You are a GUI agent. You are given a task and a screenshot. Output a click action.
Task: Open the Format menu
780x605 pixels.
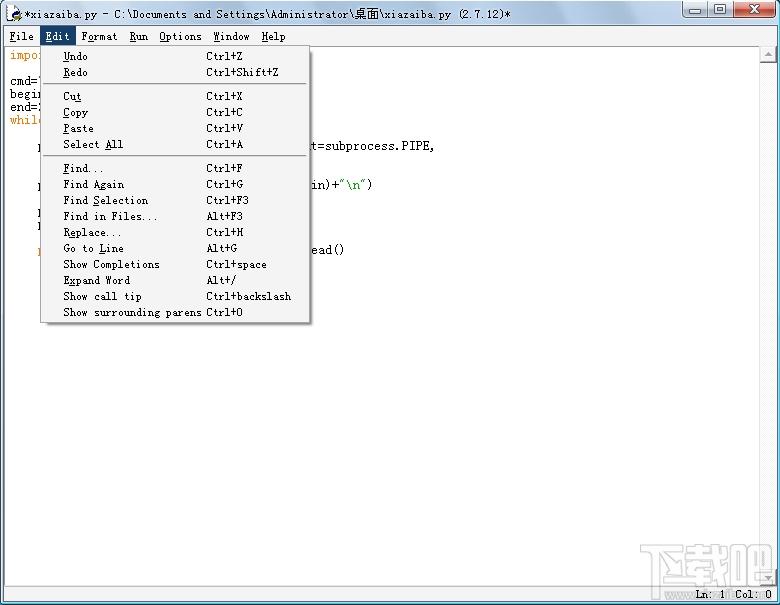[99, 36]
